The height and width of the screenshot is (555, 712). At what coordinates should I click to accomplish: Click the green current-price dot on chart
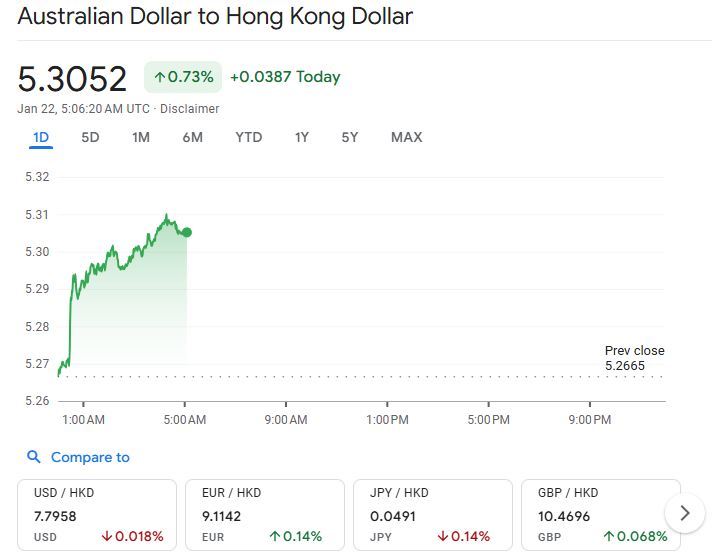(x=187, y=232)
